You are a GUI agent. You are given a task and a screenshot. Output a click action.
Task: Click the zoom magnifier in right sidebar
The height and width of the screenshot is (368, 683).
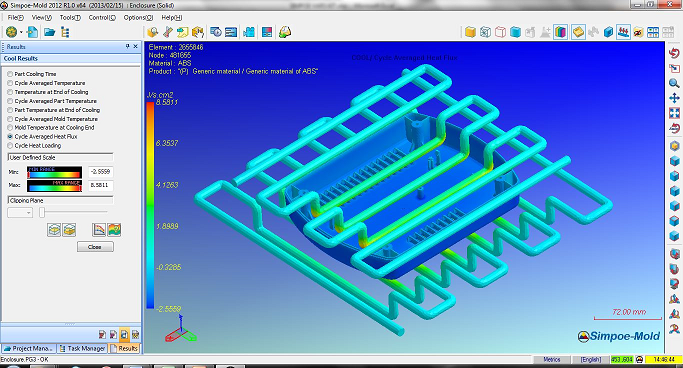point(674,83)
